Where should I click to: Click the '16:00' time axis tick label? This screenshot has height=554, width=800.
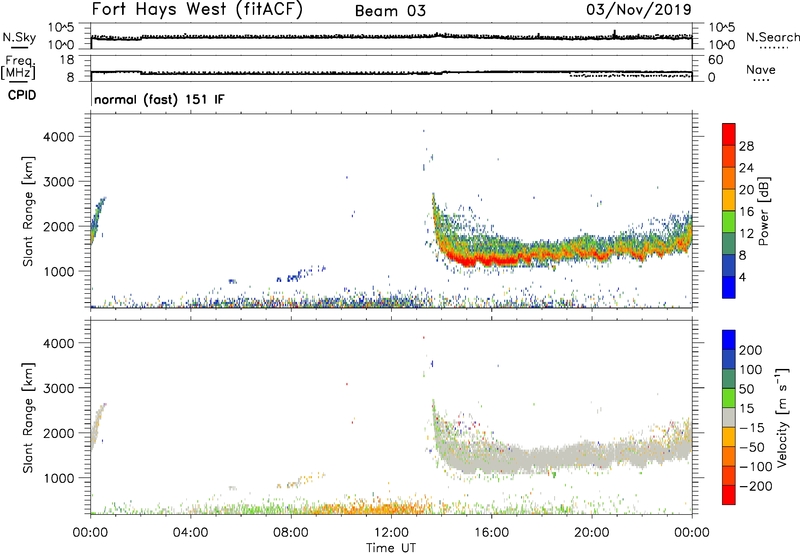coord(491,533)
